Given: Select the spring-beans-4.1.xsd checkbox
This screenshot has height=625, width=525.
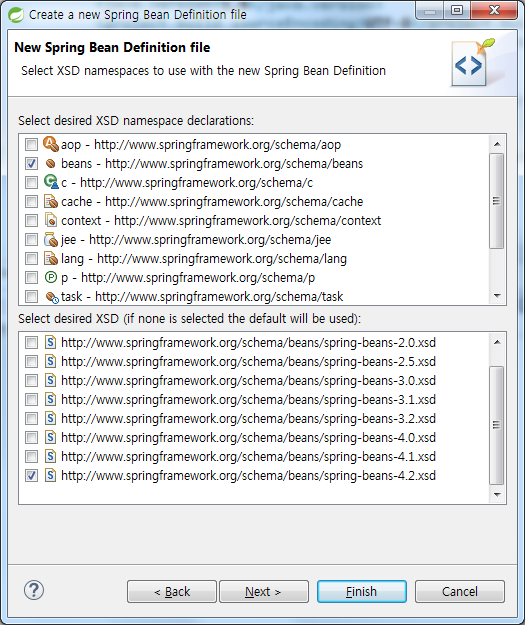Looking at the screenshot, I should (x=31, y=456).
